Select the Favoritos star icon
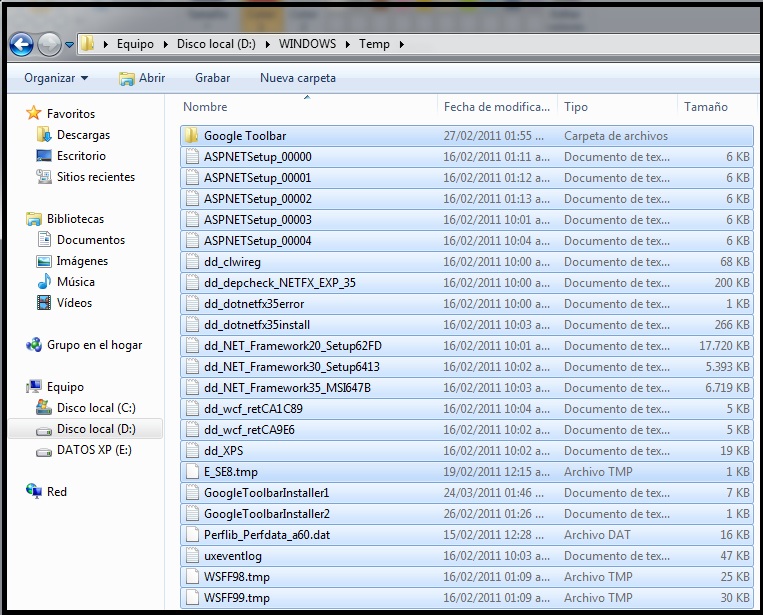Image resolution: width=763 pixels, height=615 pixels. (x=34, y=113)
